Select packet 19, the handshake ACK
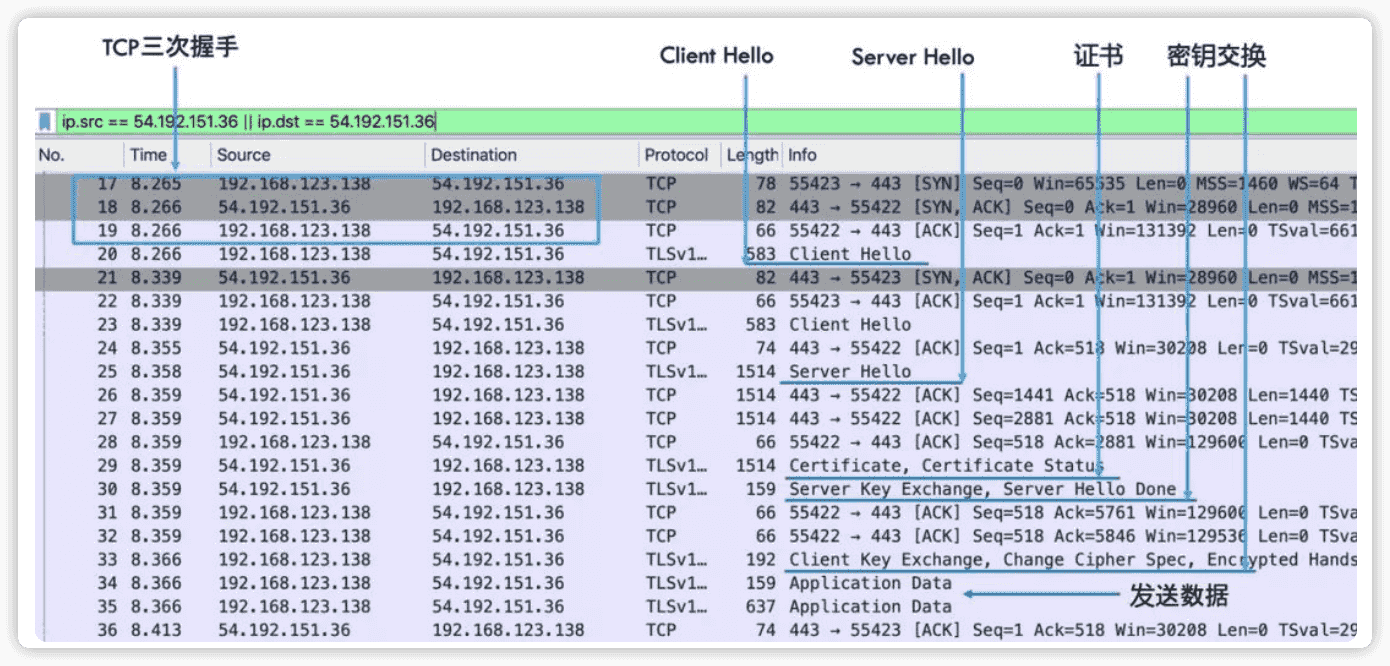This screenshot has height=666, width=1390. pos(696,231)
